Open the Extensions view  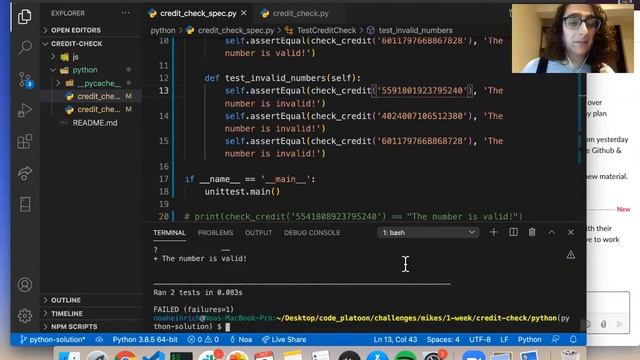pyautogui.click(x=24, y=142)
